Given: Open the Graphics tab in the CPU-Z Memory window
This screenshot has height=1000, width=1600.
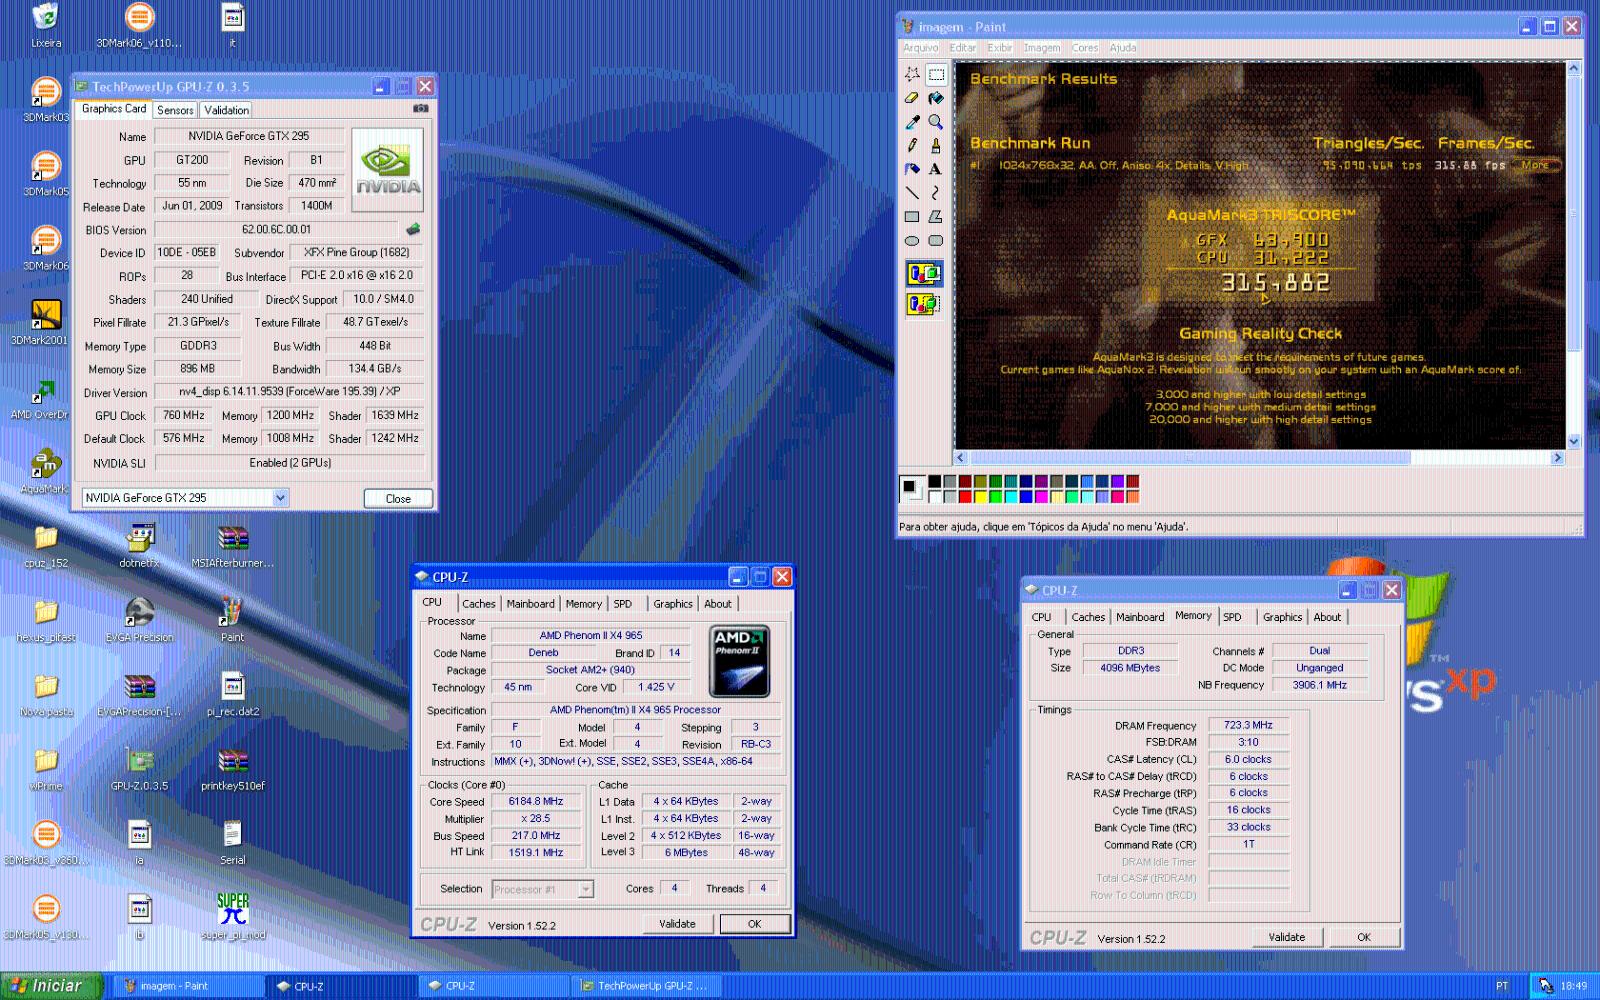Looking at the screenshot, I should point(1282,617).
